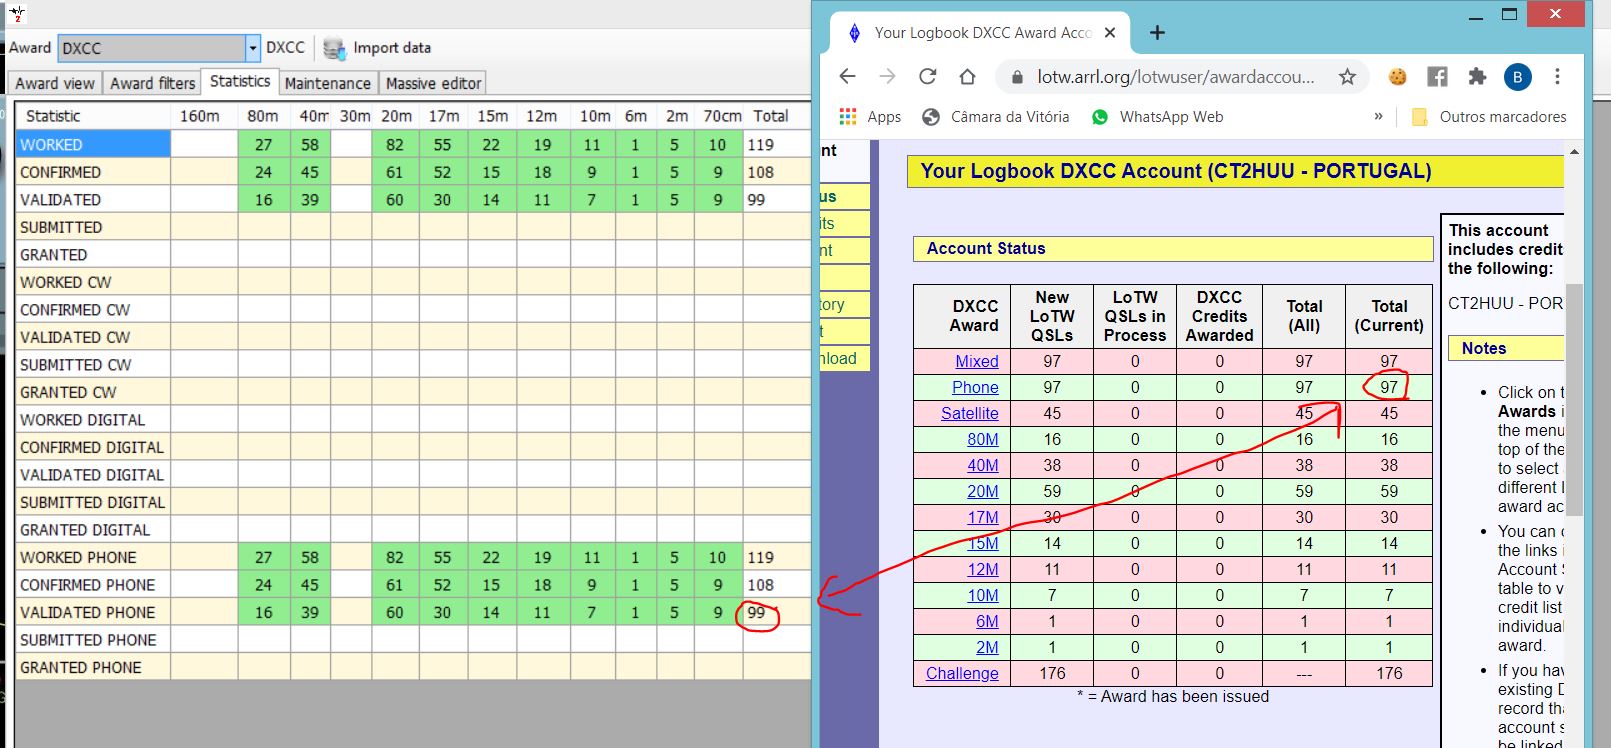Close the Your Logbook DXCC tab

coord(1110,33)
